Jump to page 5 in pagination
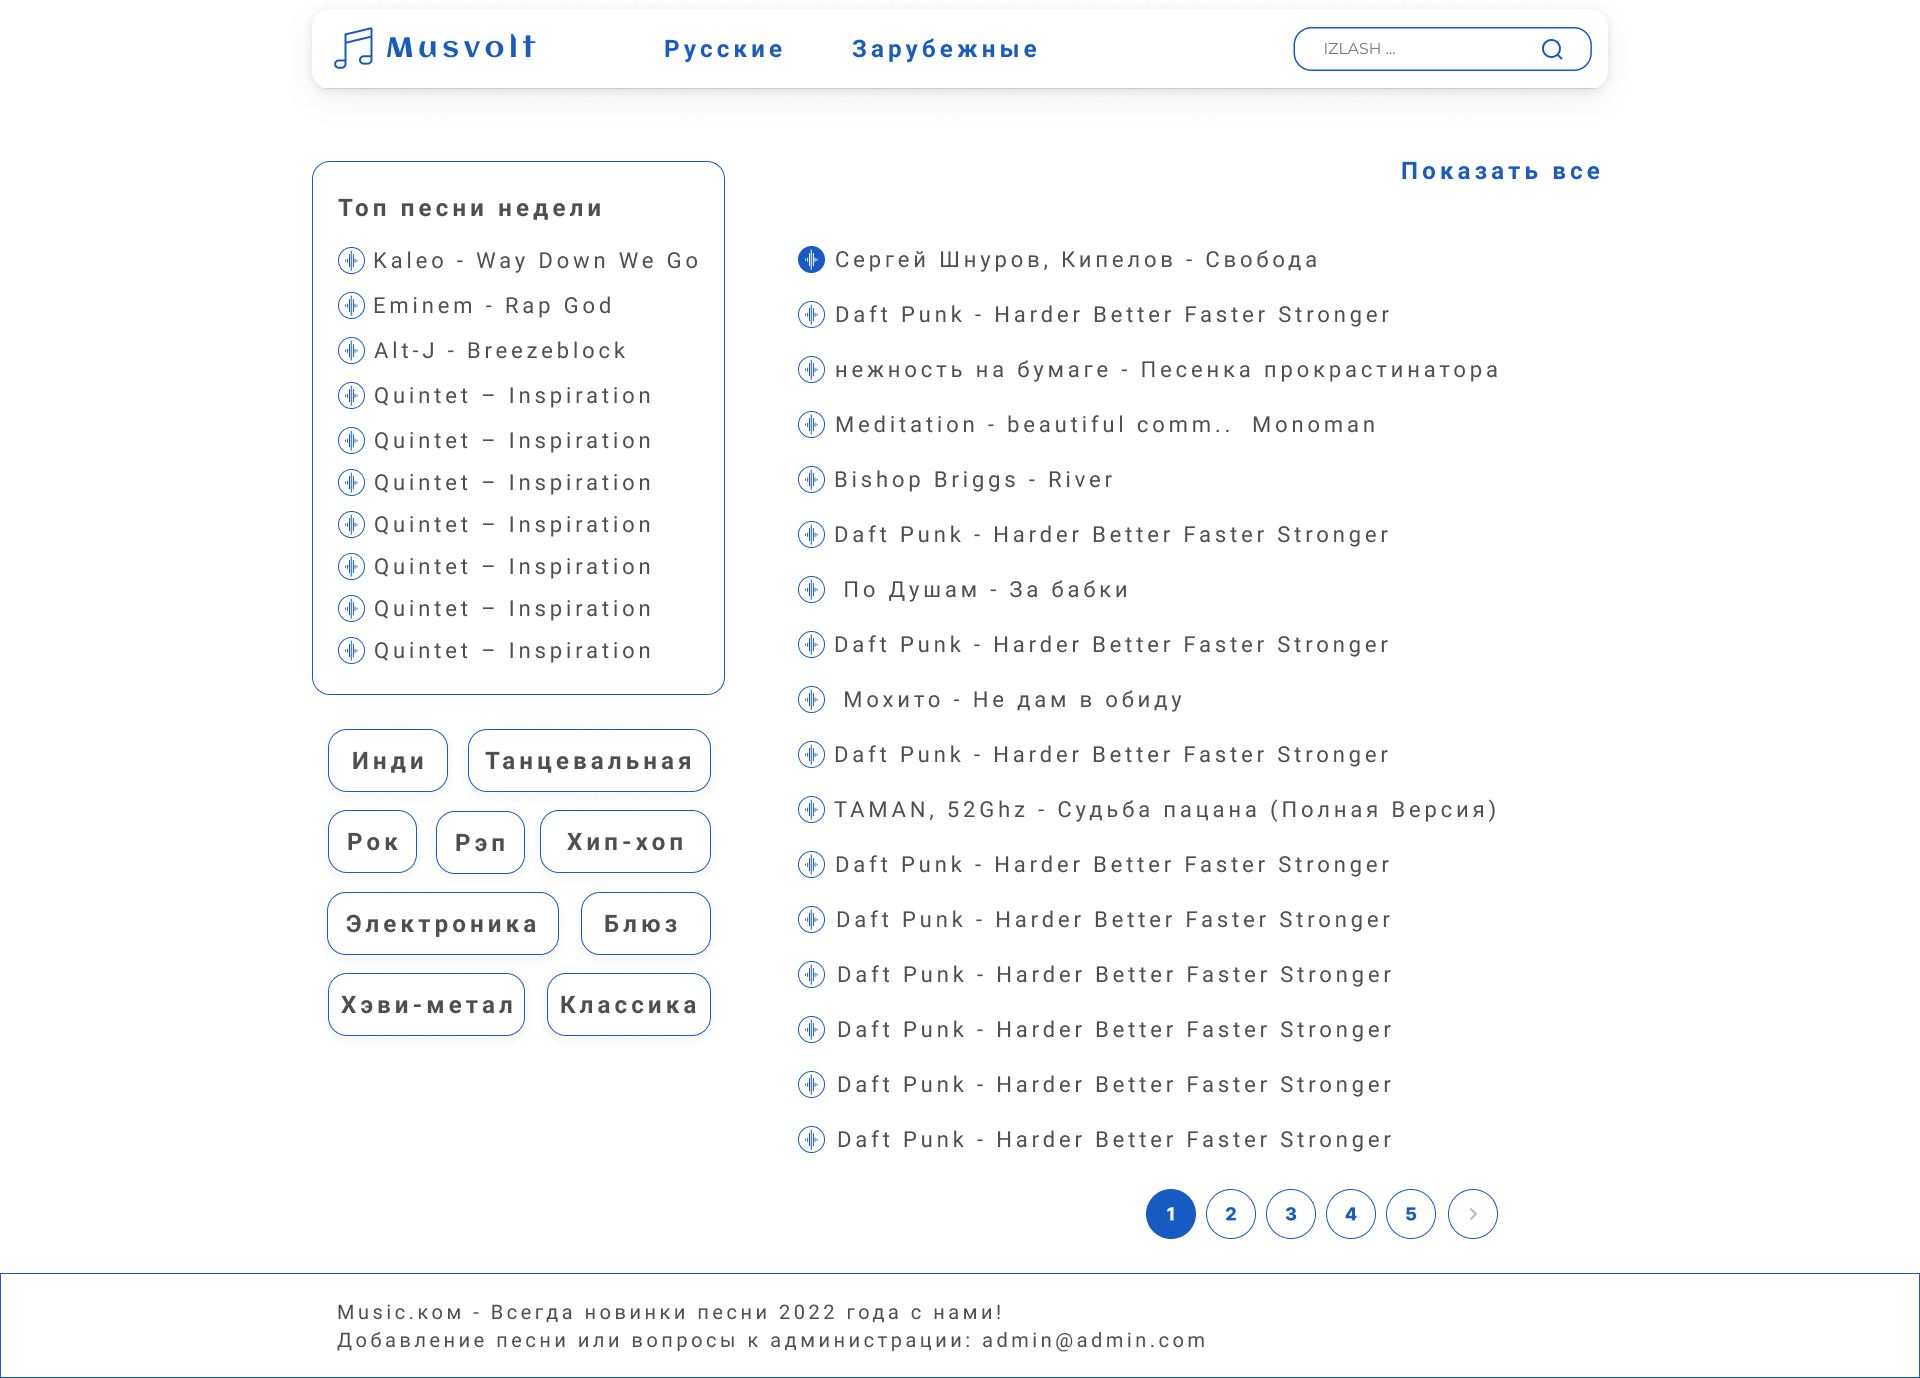 [1411, 1214]
